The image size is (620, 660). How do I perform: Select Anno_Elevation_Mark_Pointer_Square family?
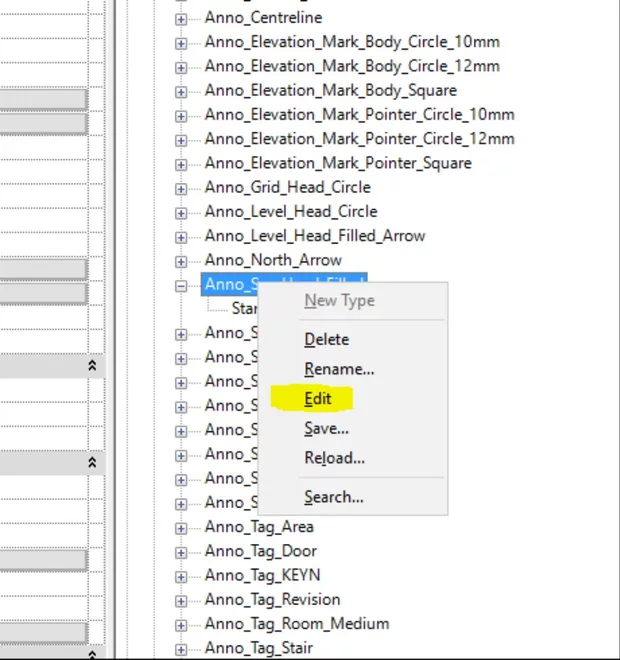[x=337, y=163]
